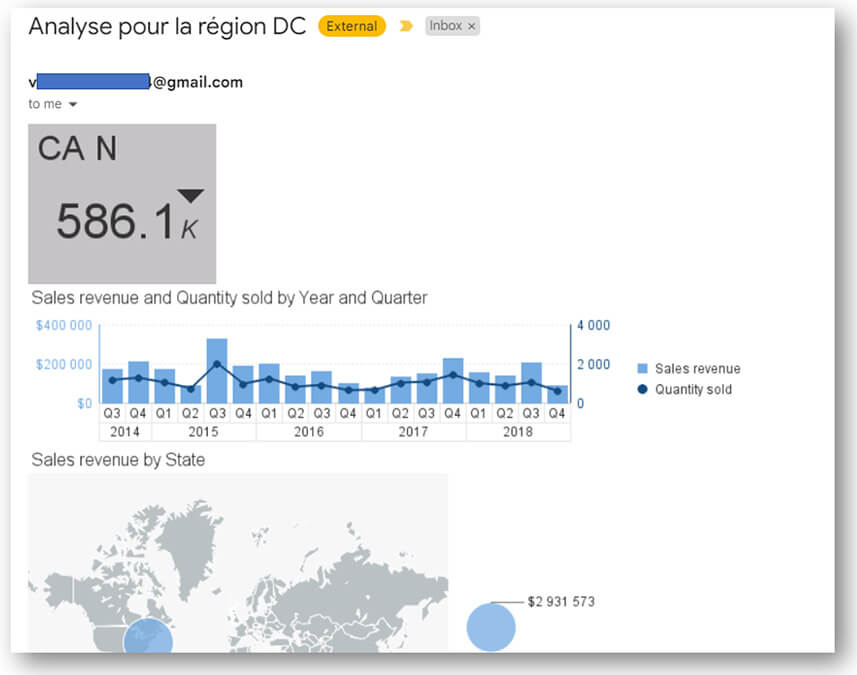Open the email subject 'Analyse pour la région DC'
The height and width of the screenshot is (675, 857).
[x=165, y=27]
